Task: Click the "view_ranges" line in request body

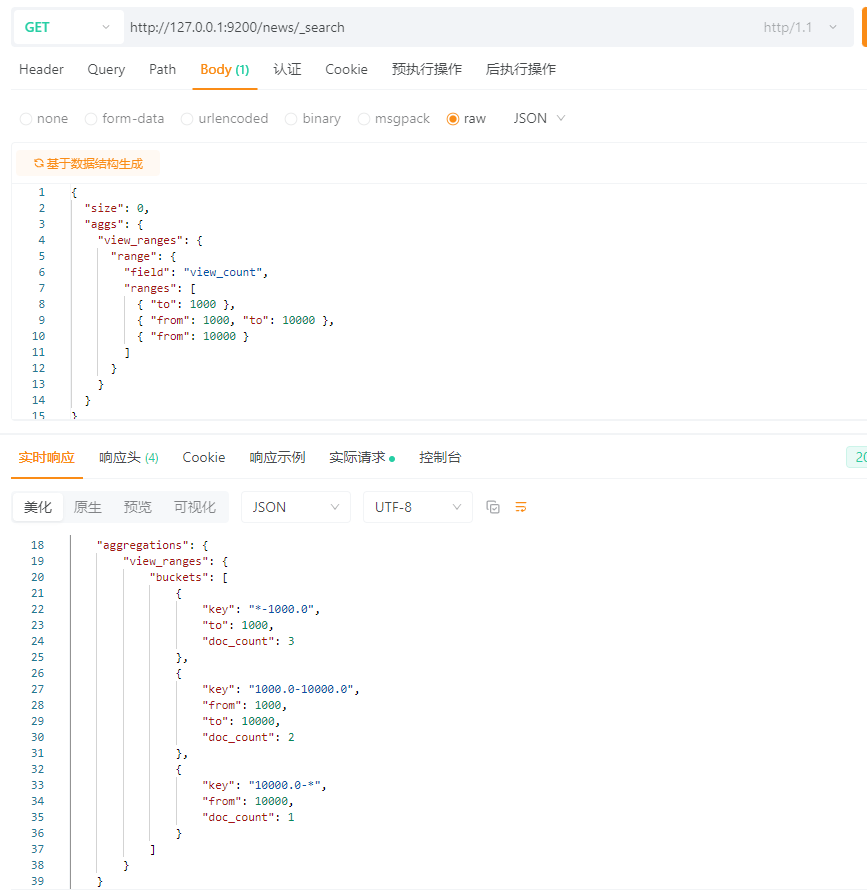Action: (150, 240)
